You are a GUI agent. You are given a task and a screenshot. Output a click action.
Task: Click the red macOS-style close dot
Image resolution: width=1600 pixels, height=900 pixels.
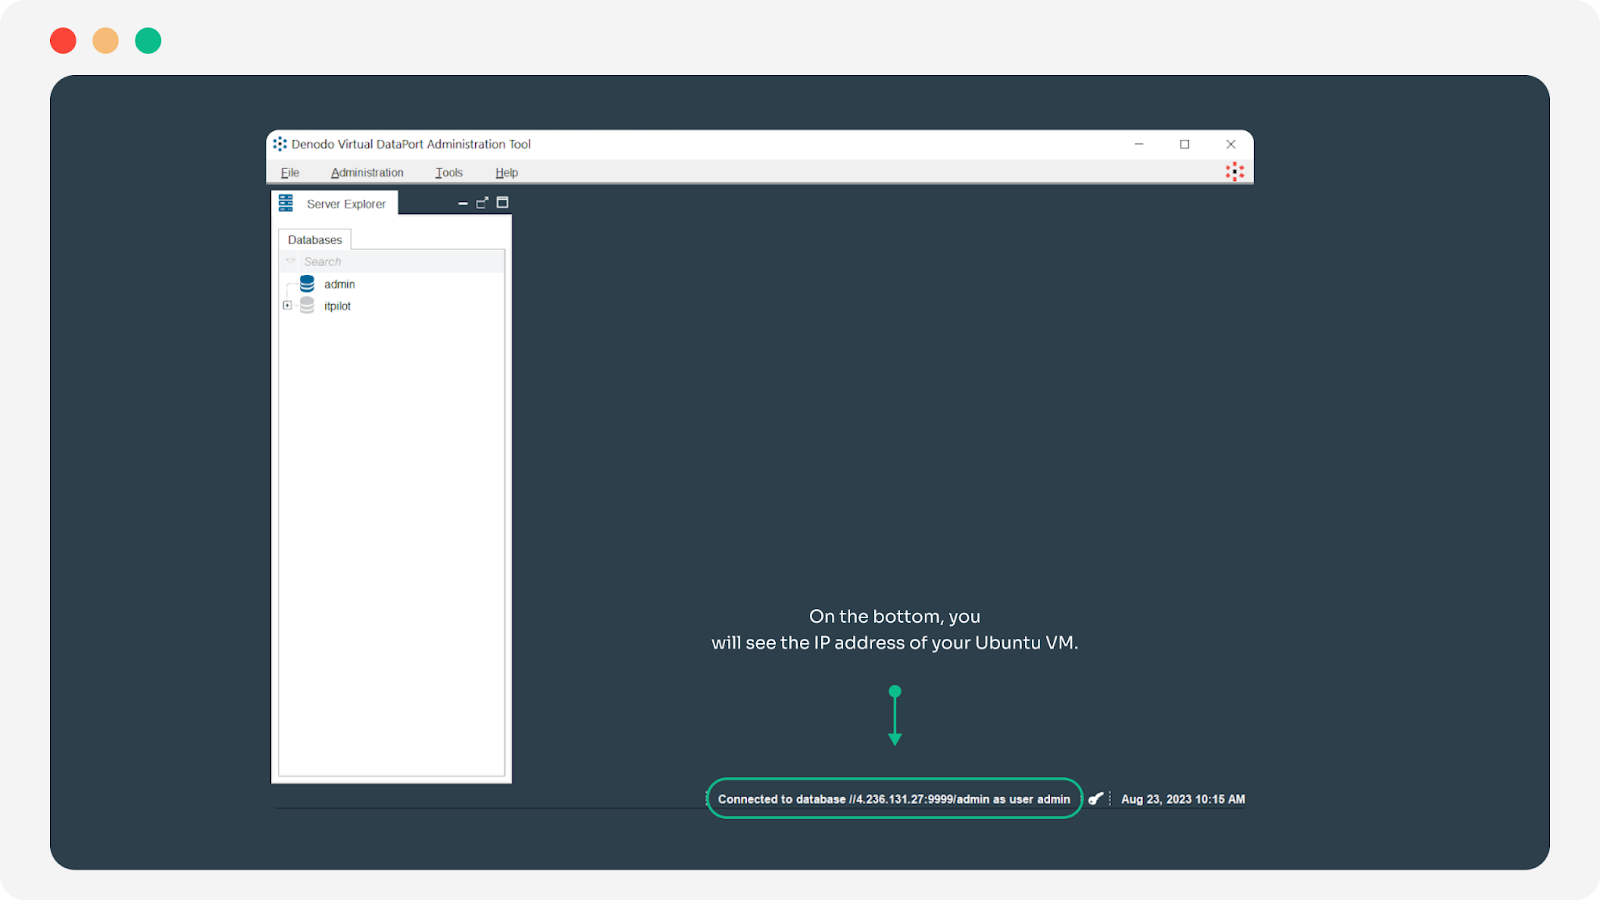[x=63, y=41]
